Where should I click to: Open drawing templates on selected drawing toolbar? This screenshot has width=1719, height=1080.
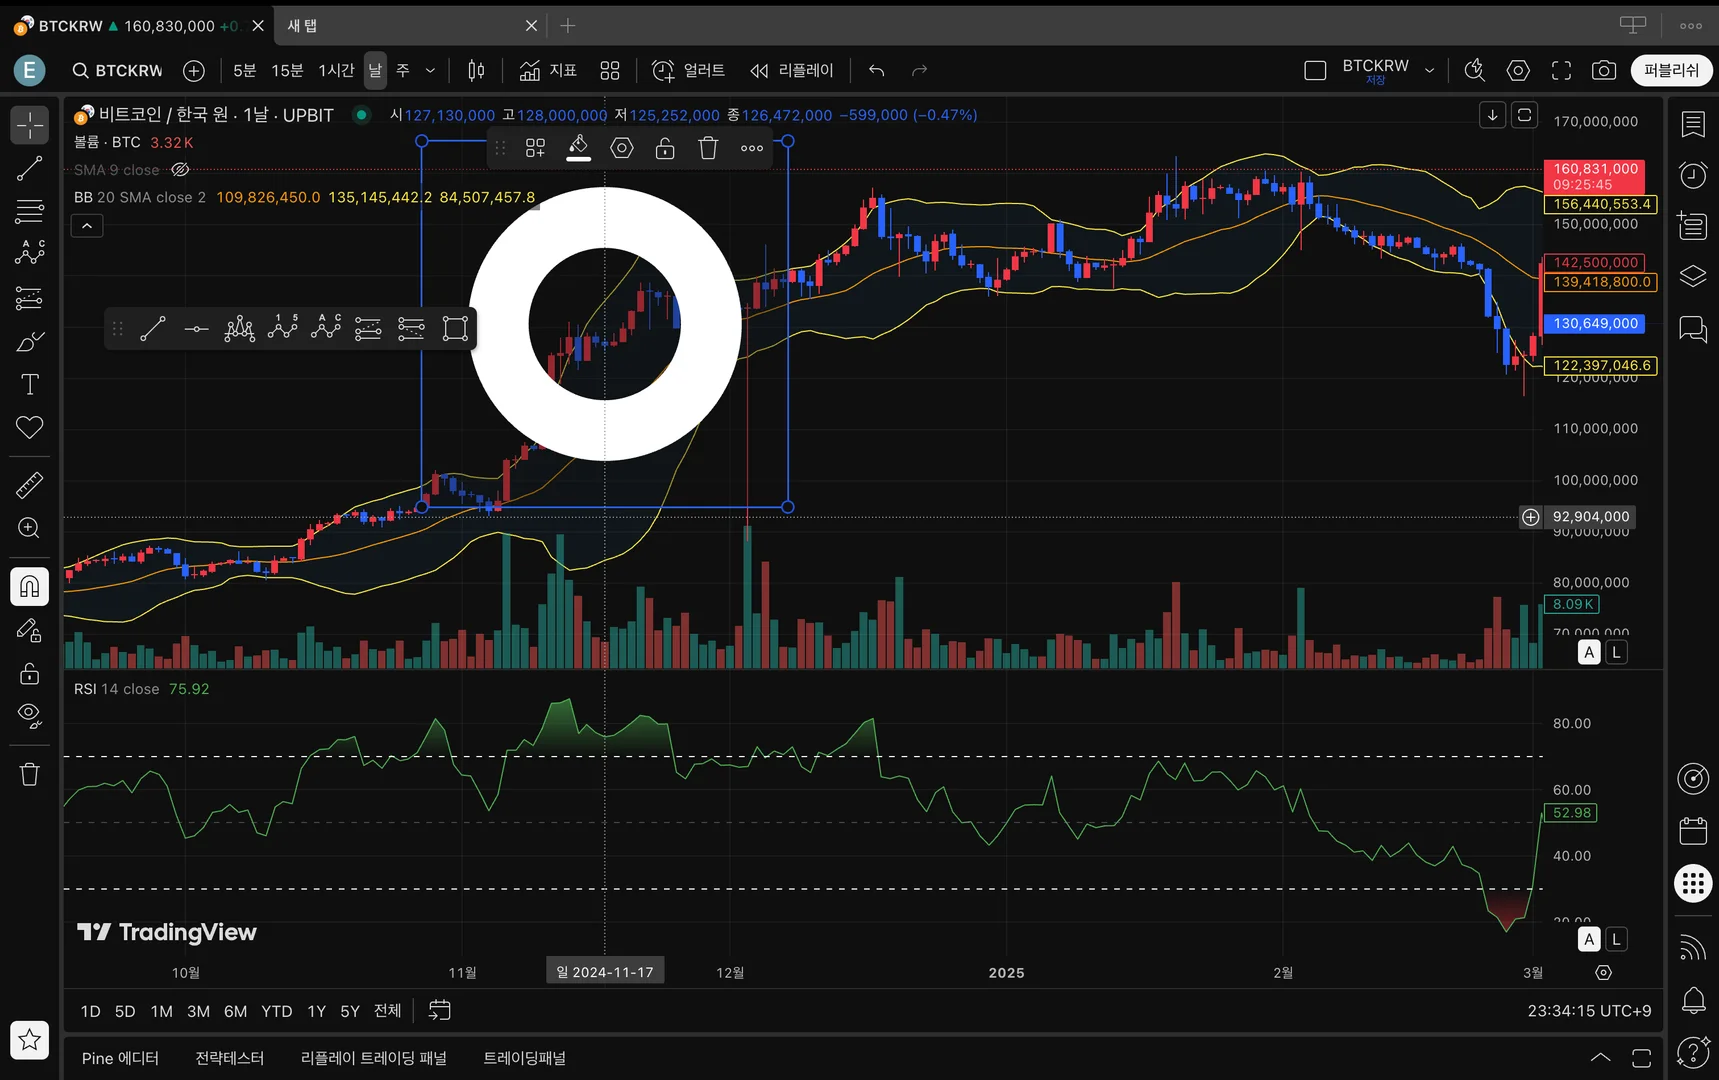(536, 148)
